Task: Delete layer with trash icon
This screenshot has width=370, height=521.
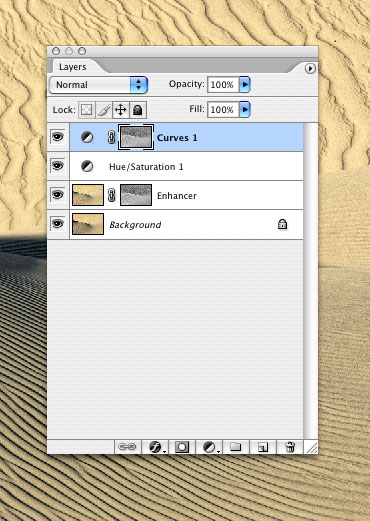Action: (x=290, y=447)
